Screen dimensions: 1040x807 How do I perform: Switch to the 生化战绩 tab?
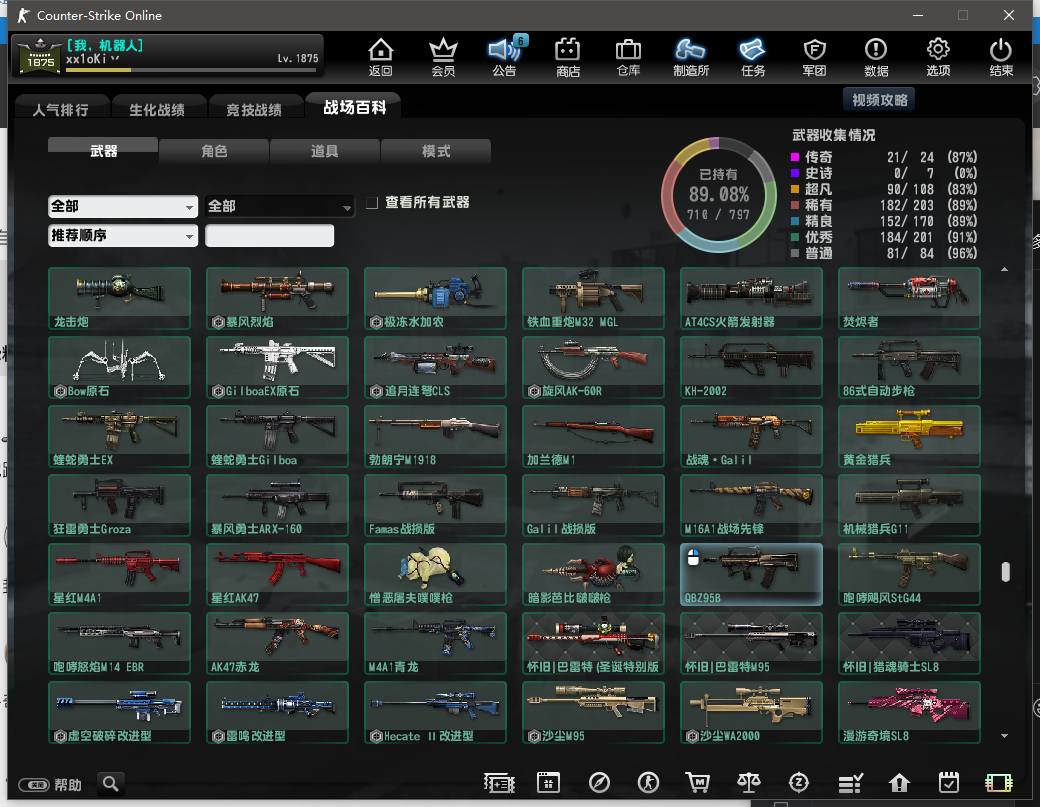pyautogui.click(x=157, y=109)
